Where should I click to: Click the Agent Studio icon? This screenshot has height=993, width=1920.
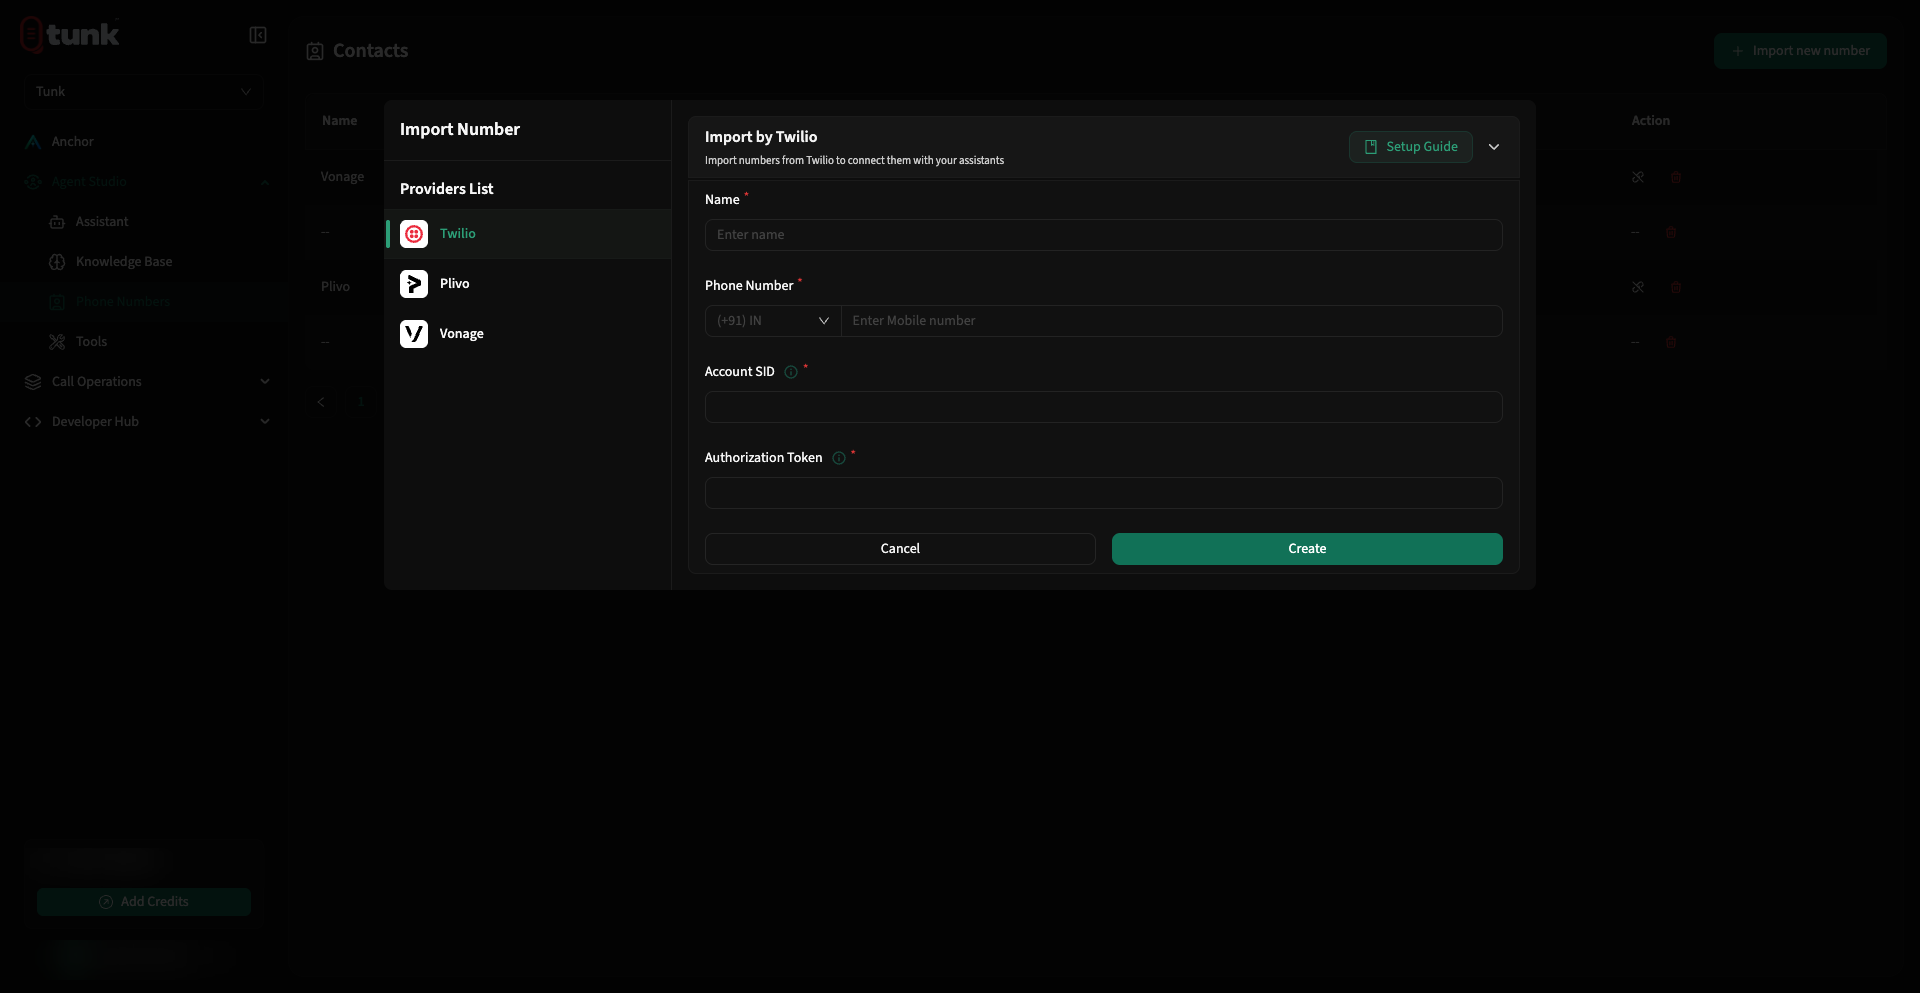[x=33, y=182]
